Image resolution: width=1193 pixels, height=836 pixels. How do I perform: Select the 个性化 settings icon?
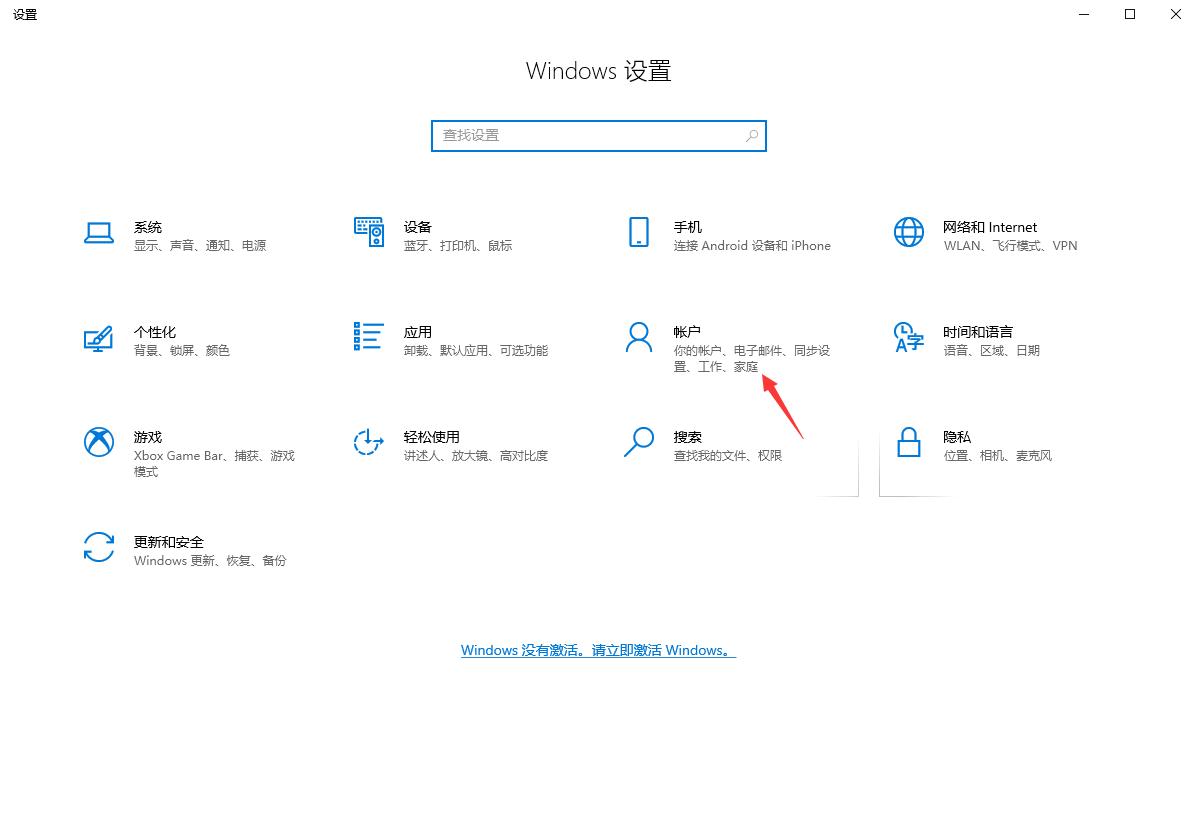pos(99,340)
